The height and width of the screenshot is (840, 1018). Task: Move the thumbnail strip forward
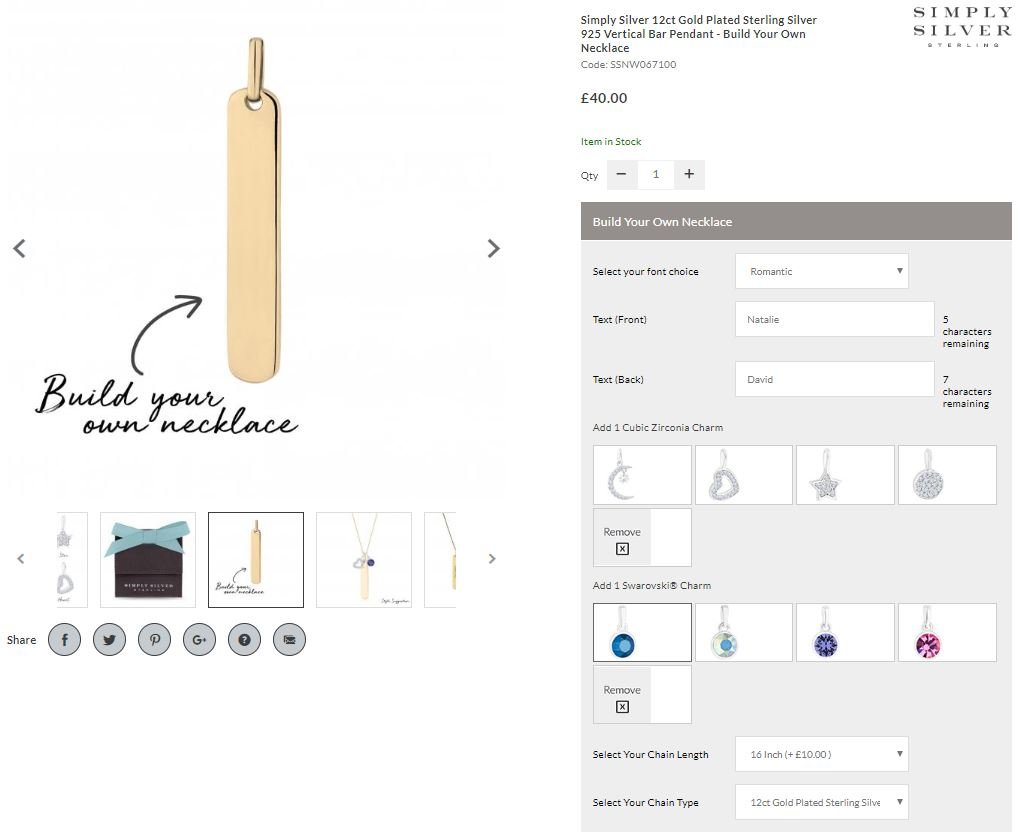491,558
